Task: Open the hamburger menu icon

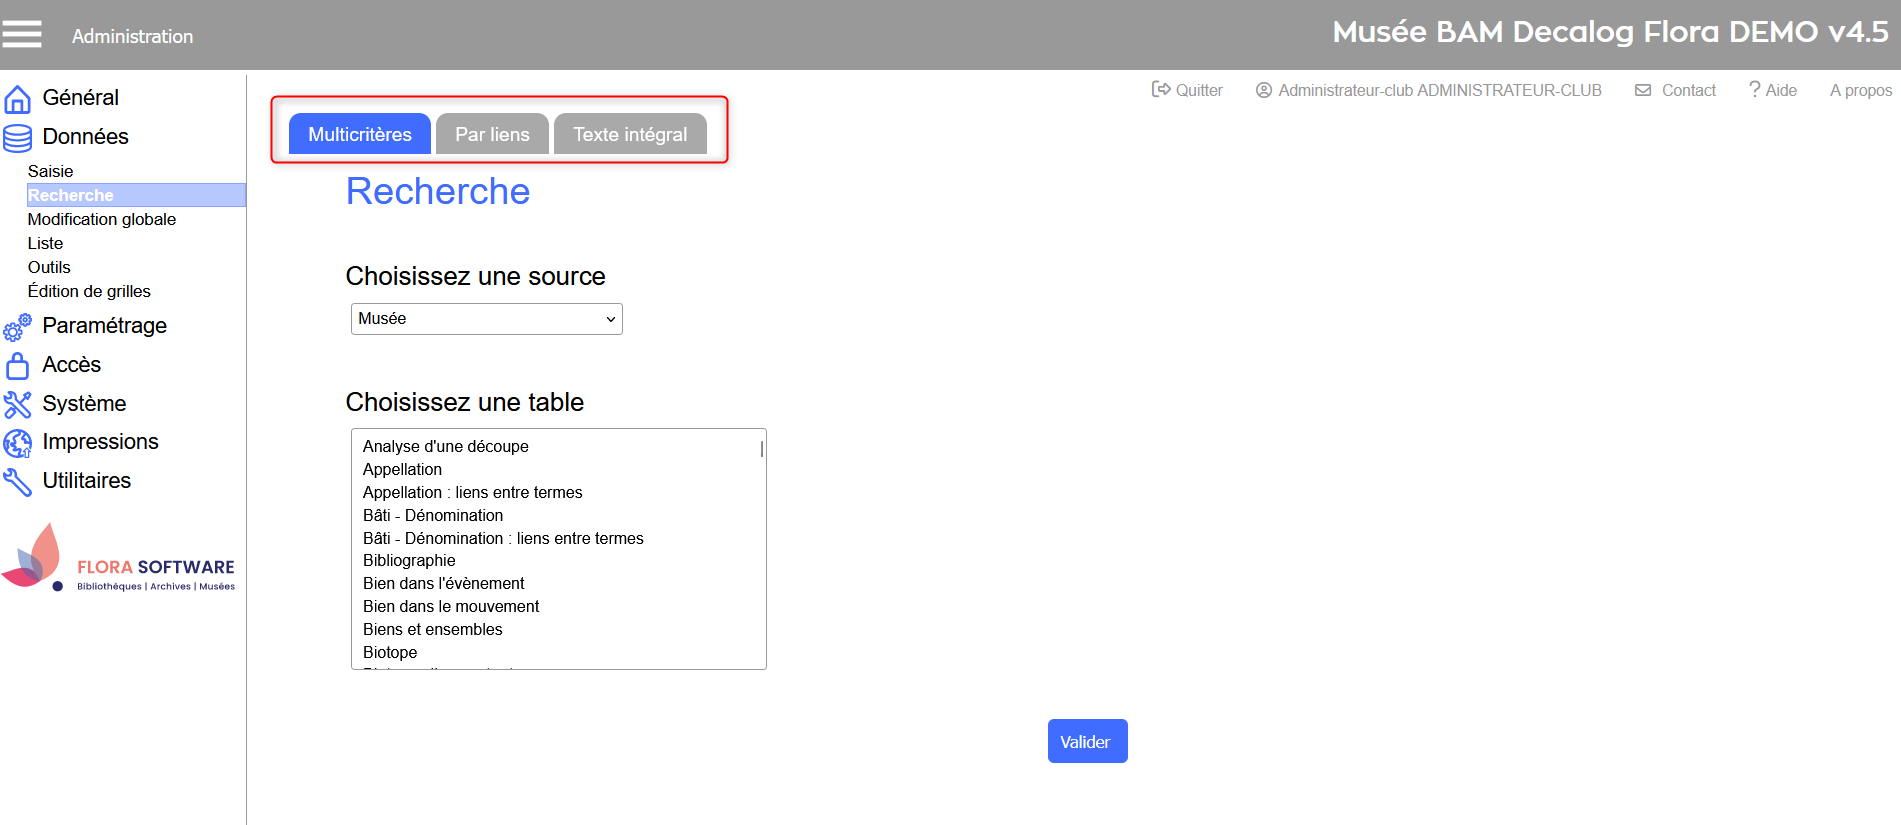Action: (22, 35)
